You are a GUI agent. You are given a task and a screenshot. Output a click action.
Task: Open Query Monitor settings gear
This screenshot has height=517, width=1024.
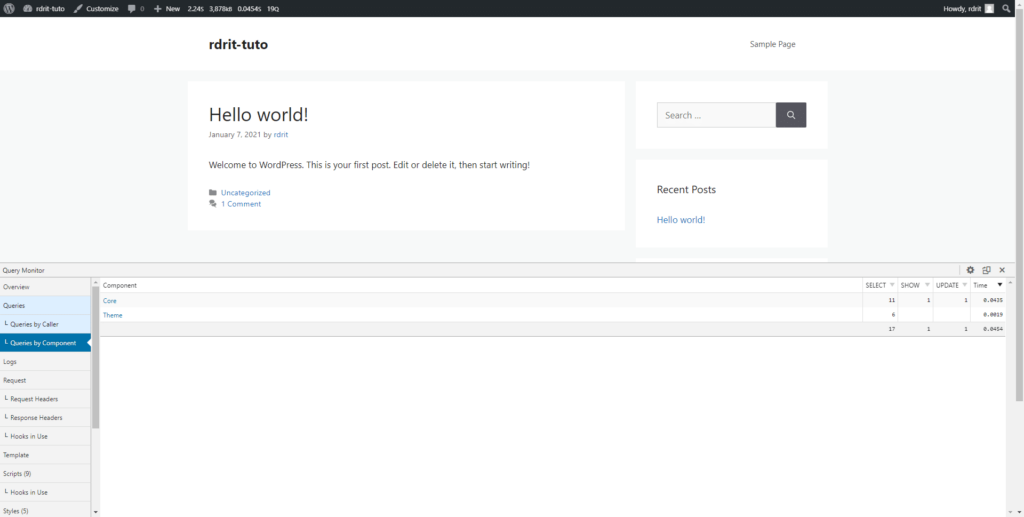click(970, 270)
